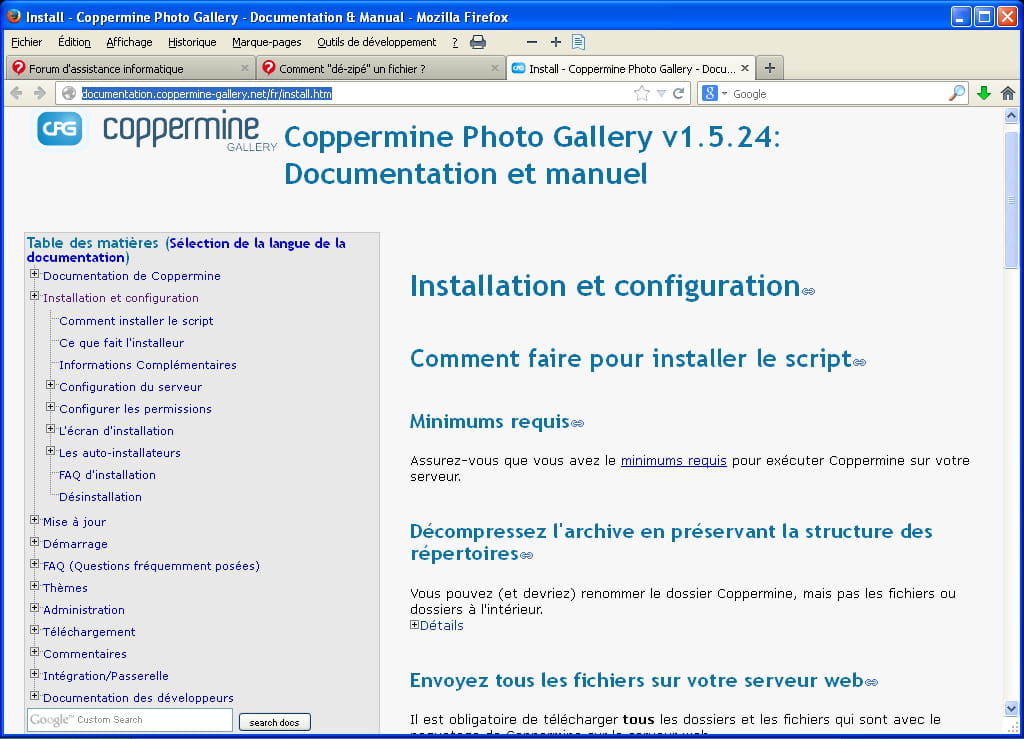1024x739 pixels.
Task: Click the site identity globe icon
Action: pyautogui.click(x=69, y=93)
